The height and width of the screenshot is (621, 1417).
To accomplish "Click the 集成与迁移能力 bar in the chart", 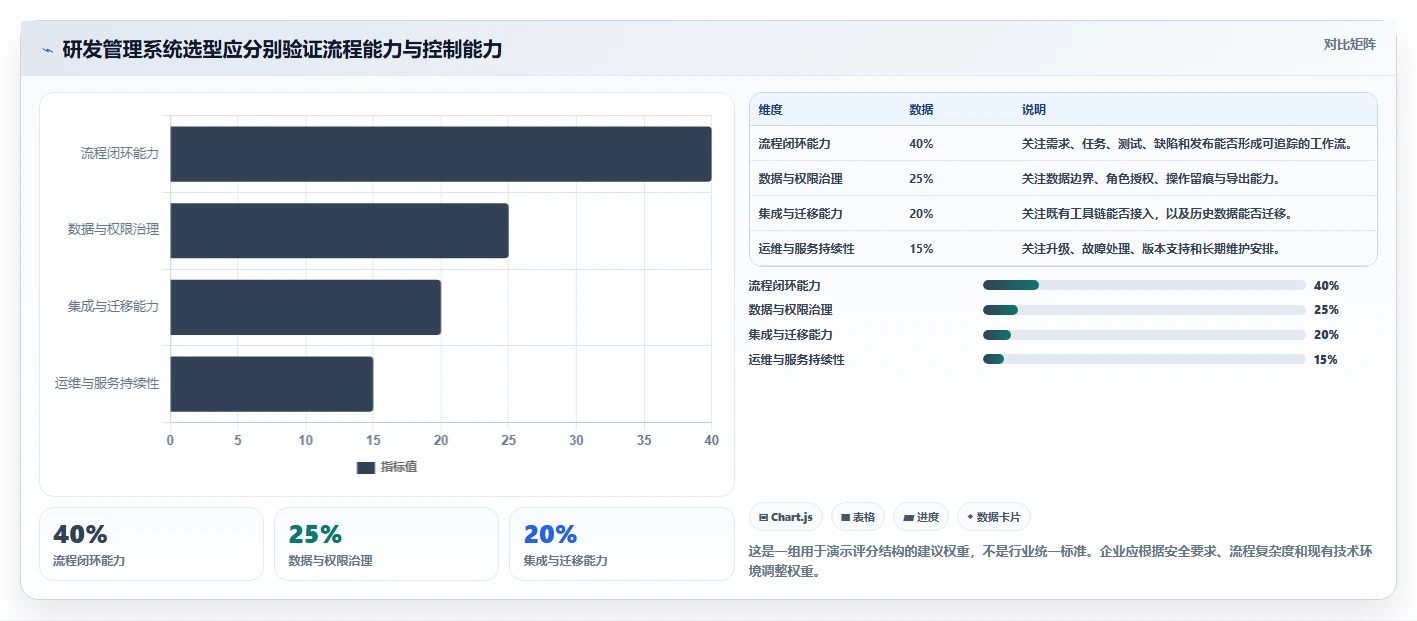I will pos(305,307).
